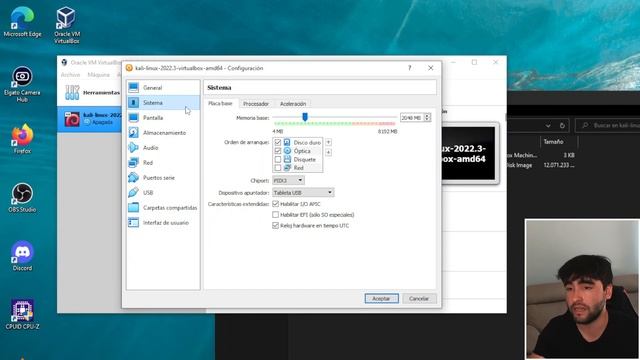Click Memoria base 2048 MB input field

(412, 118)
